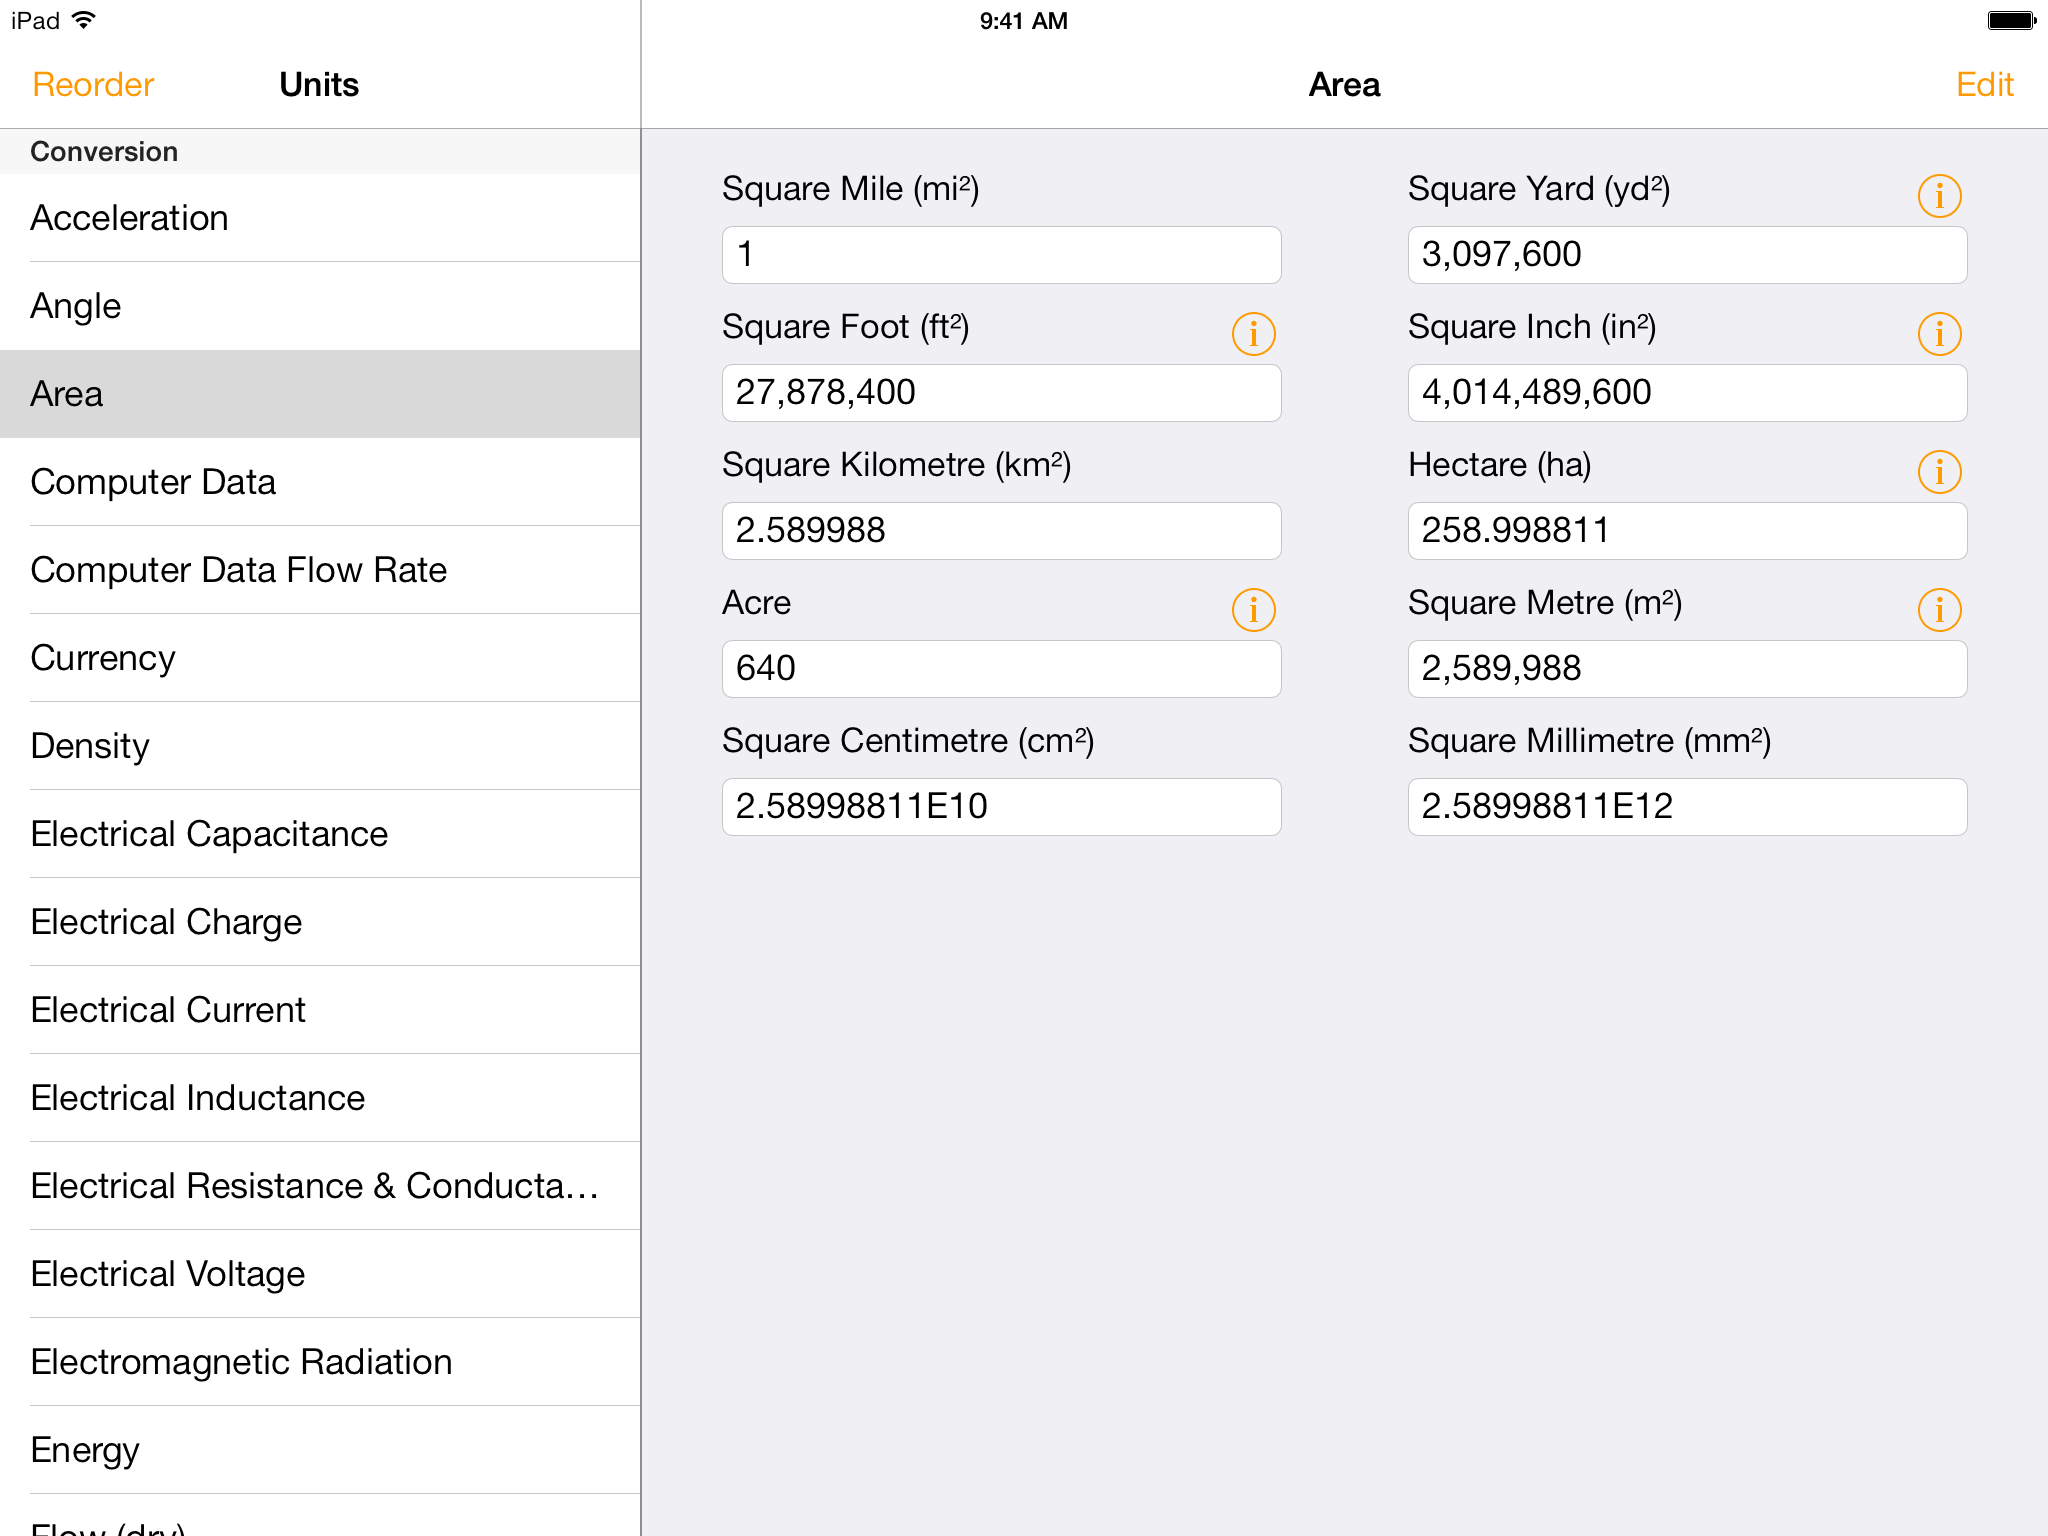
Task: Open info for Square Foot unit
Action: 1252,334
